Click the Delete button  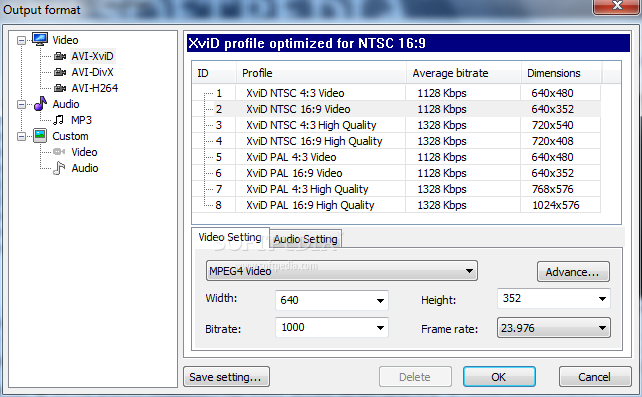[x=415, y=377]
